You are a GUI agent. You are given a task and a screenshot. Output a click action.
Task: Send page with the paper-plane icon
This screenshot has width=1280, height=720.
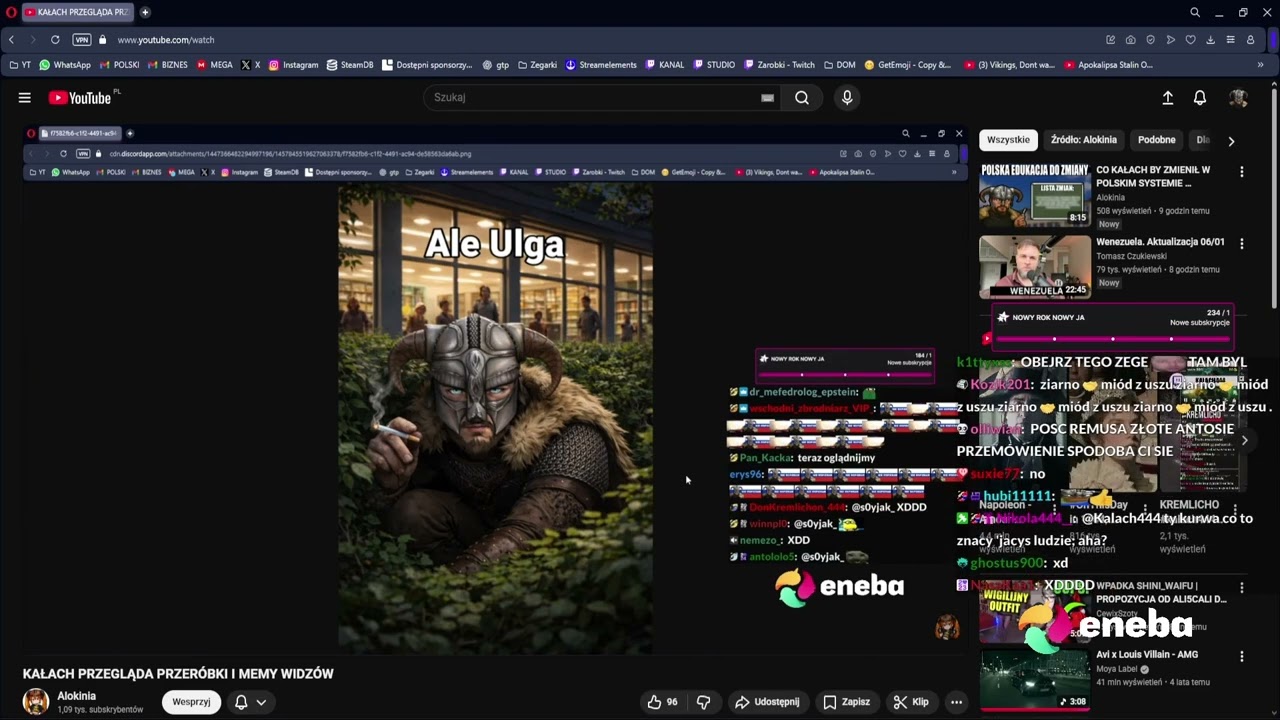tap(1170, 40)
